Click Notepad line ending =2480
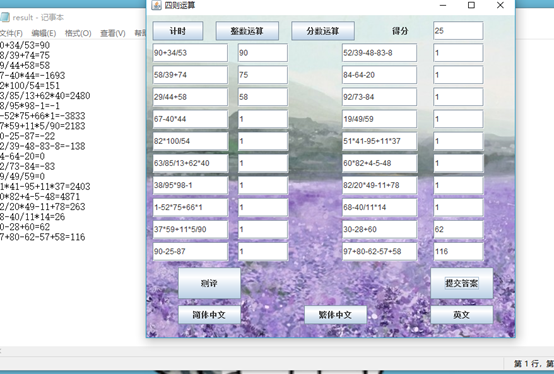 click(x=45, y=96)
